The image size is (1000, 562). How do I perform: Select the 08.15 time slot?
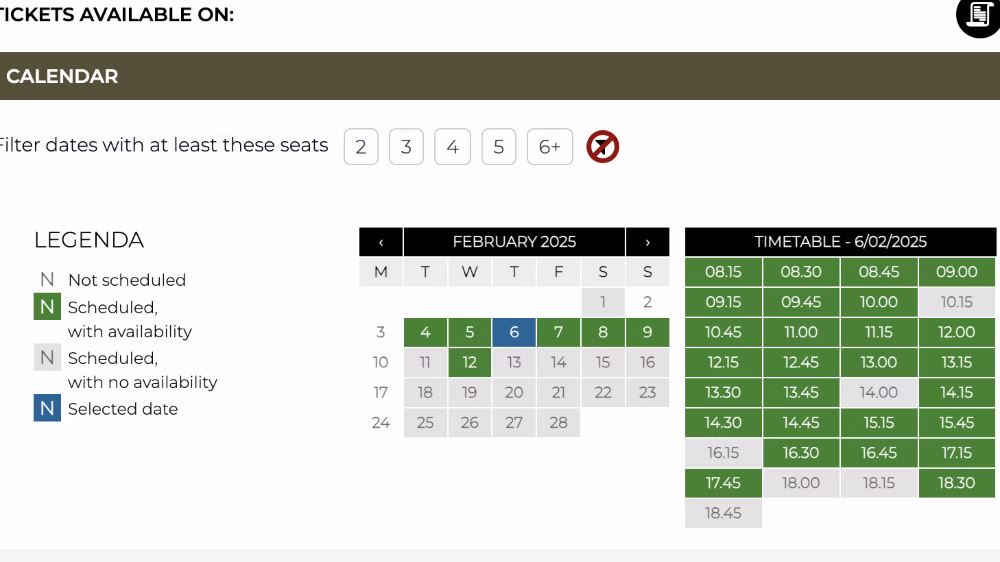[x=723, y=272]
